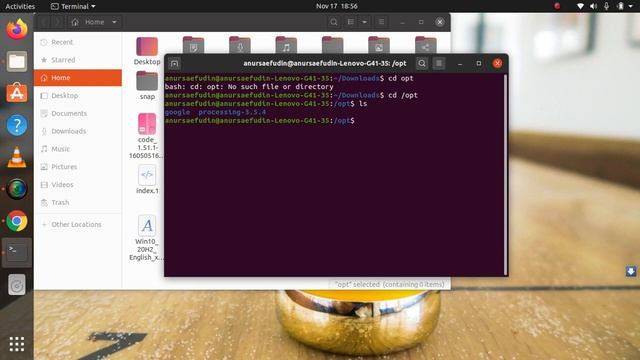Click the search icon in the Files window
The image size is (640, 360).
point(333,22)
